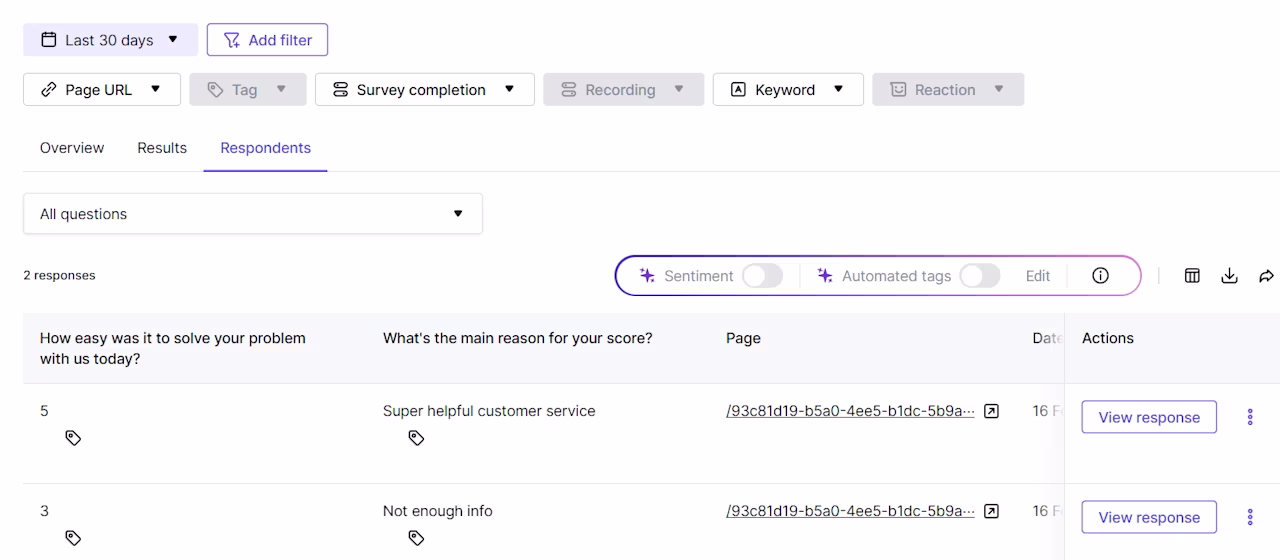The height and width of the screenshot is (560, 1280).
Task: Switch to the Results tab
Action: click(x=162, y=148)
